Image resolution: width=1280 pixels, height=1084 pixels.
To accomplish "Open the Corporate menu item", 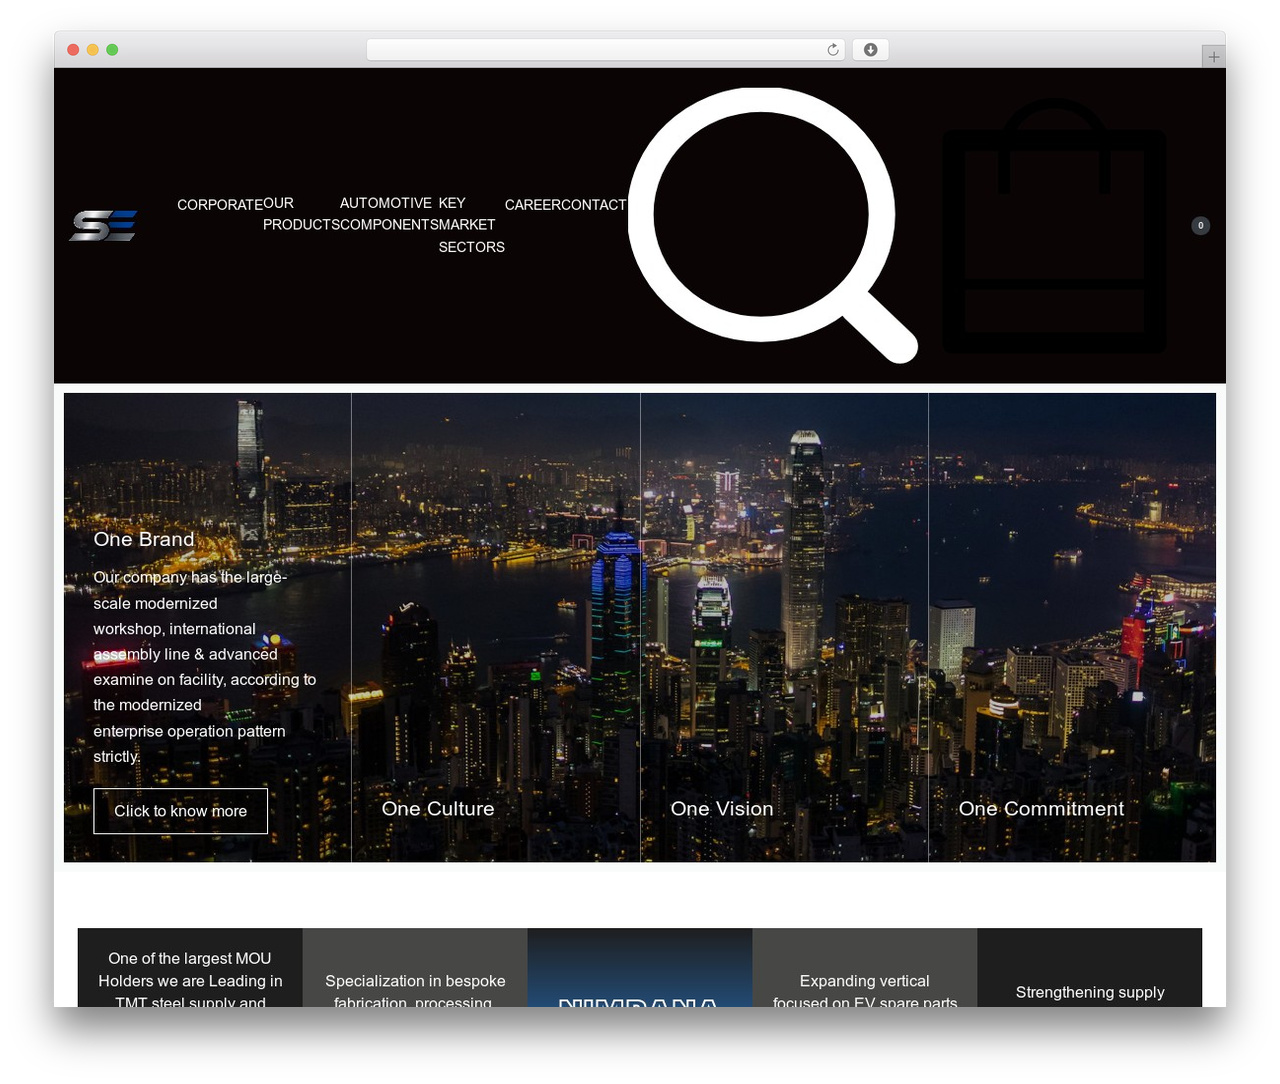I will (220, 205).
